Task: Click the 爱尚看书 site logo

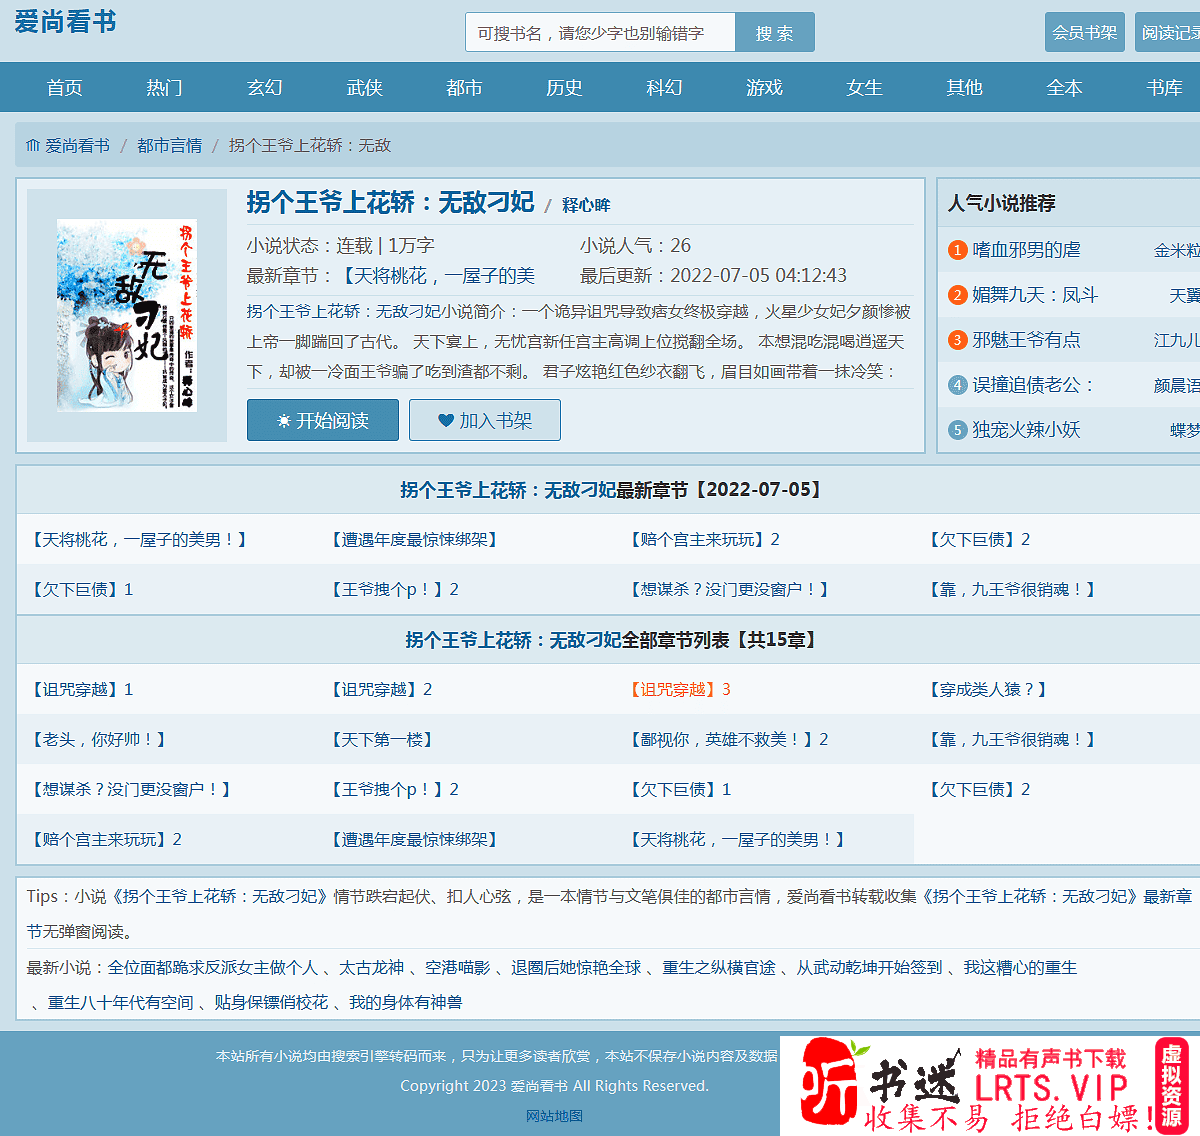Action: (64, 24)
